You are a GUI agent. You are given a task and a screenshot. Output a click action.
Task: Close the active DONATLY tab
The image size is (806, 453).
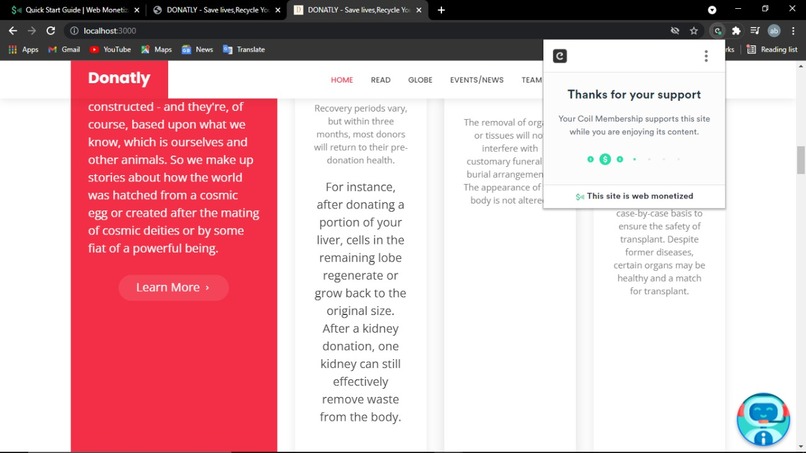[419, 10]
